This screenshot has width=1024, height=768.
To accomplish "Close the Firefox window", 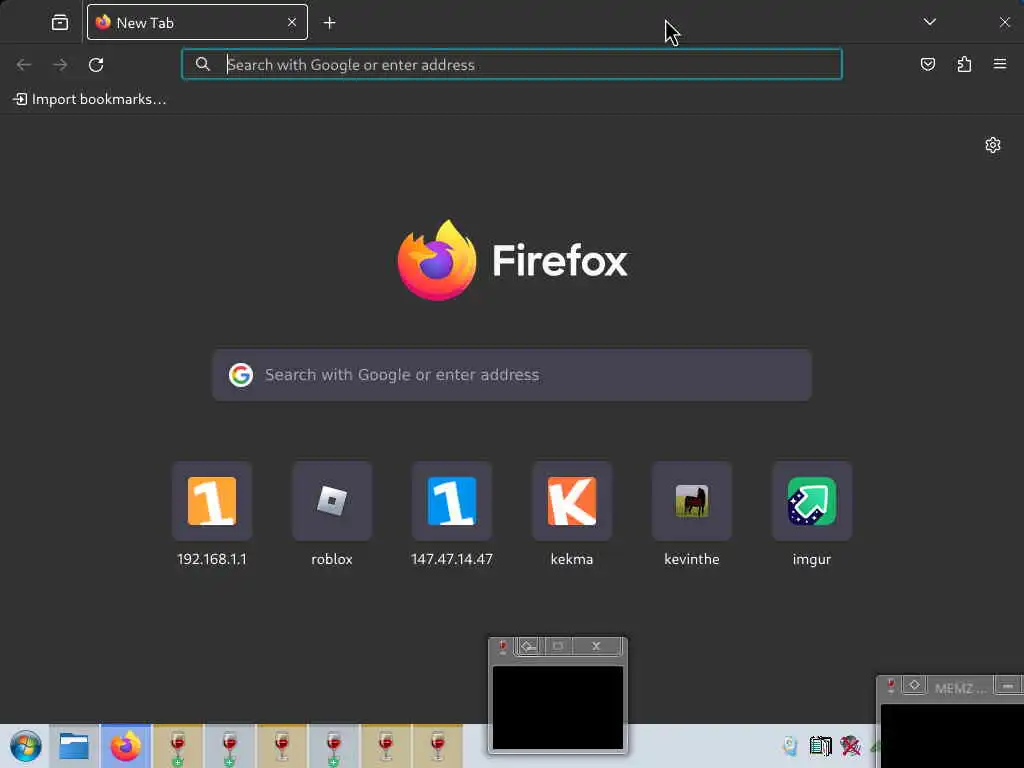I will click(x=1004, y=22).
